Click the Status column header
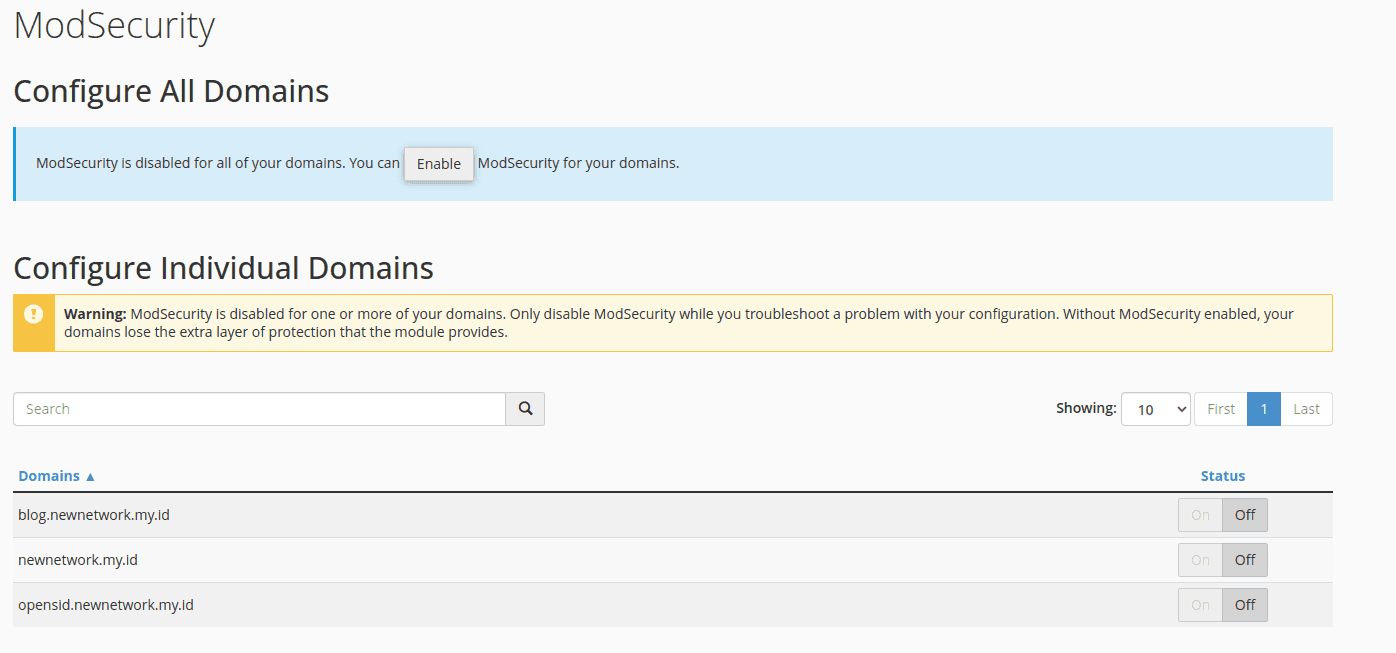Image resolution: width=1396 pixels, height=653 pixels. point(1222,475)
